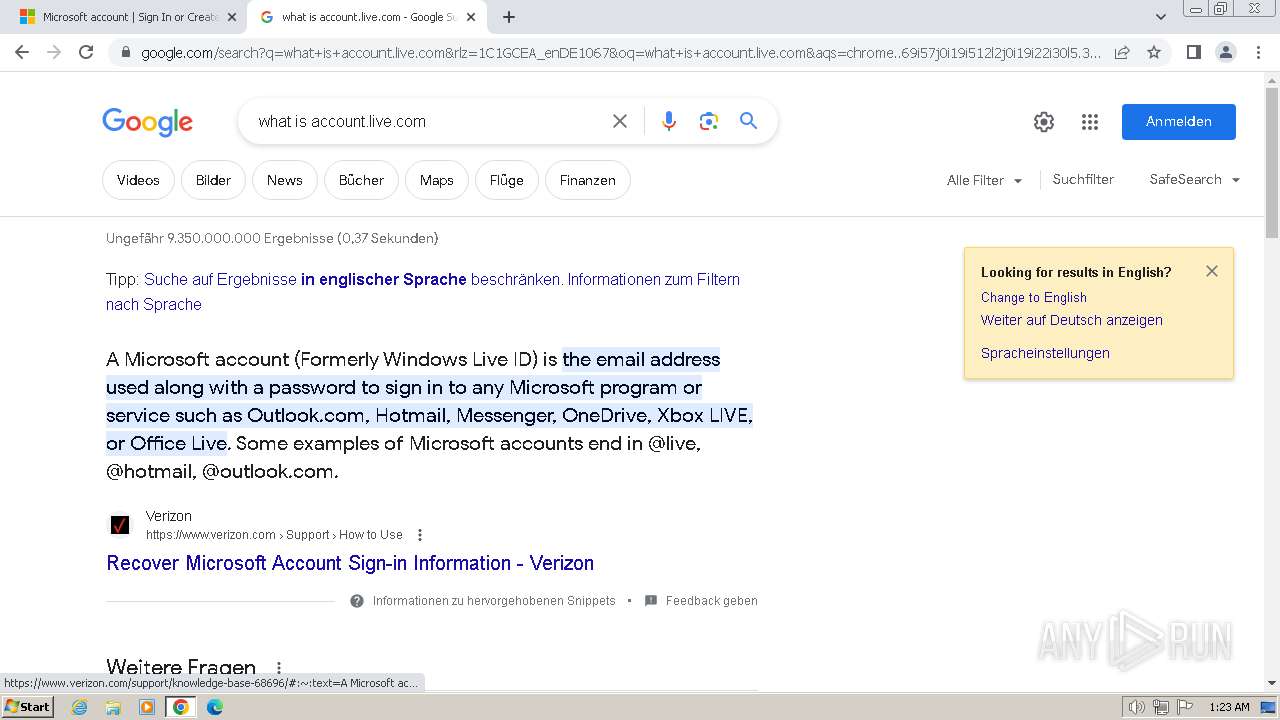Expand the SafeSearch dropdown

pyautogui.click(x=1195, y=179)
